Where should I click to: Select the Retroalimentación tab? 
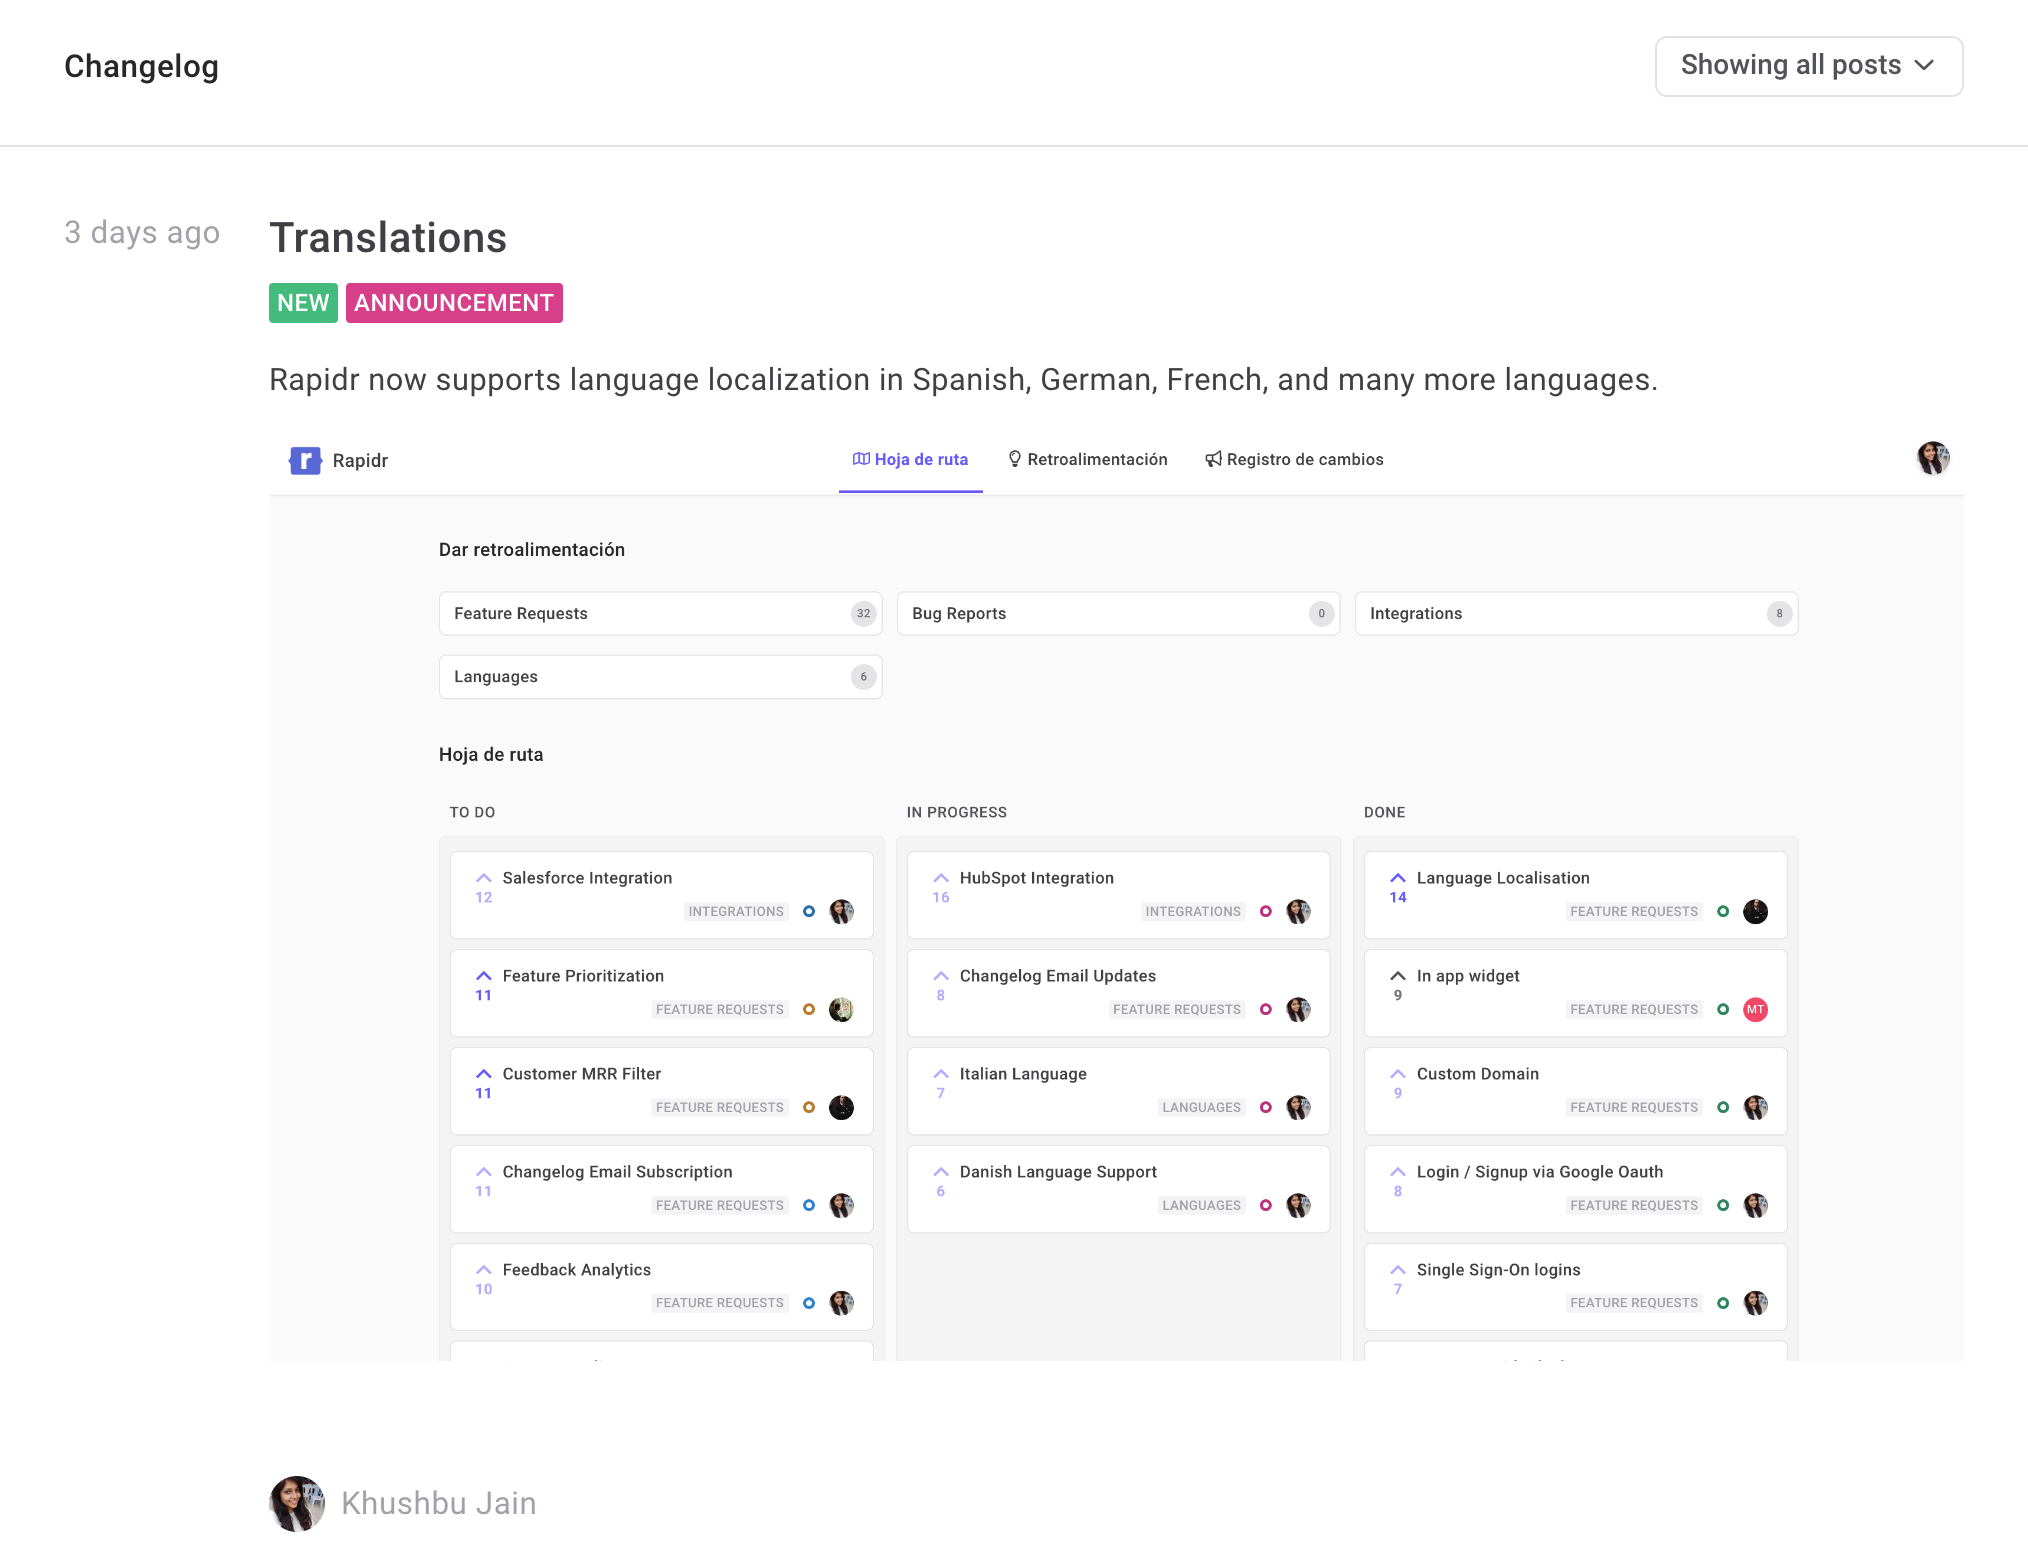pos(1088,459)
